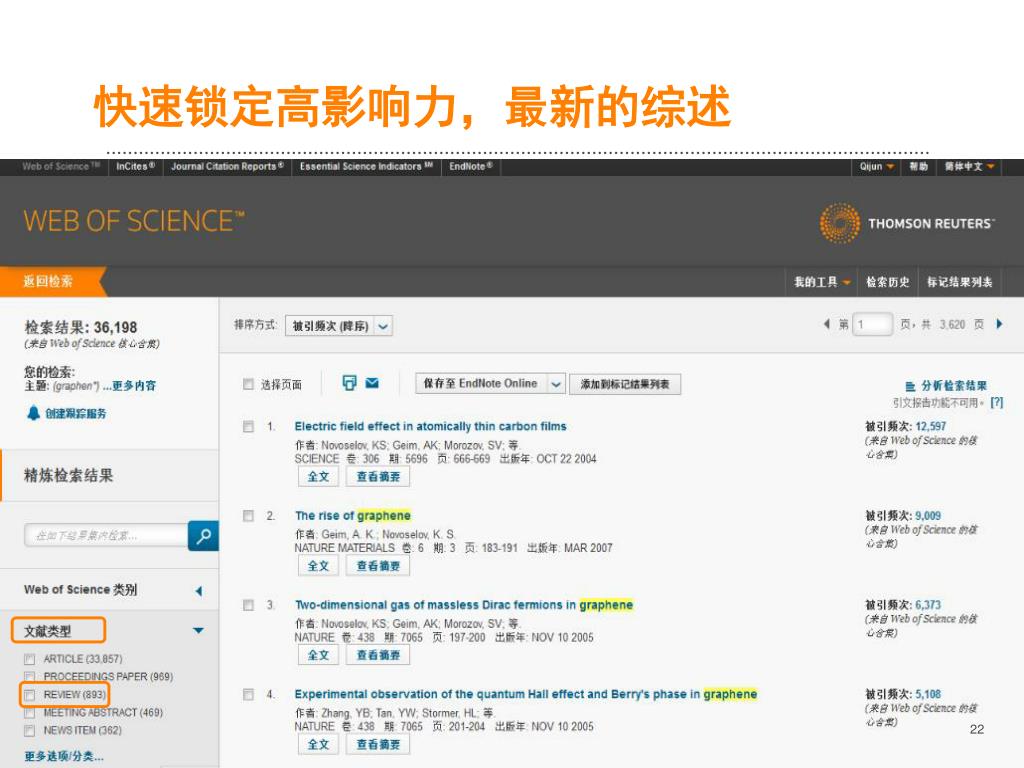The width and height of the screenshot is (1024, 768).
Task: Click citation count 9,009
Action: [928, 516]
